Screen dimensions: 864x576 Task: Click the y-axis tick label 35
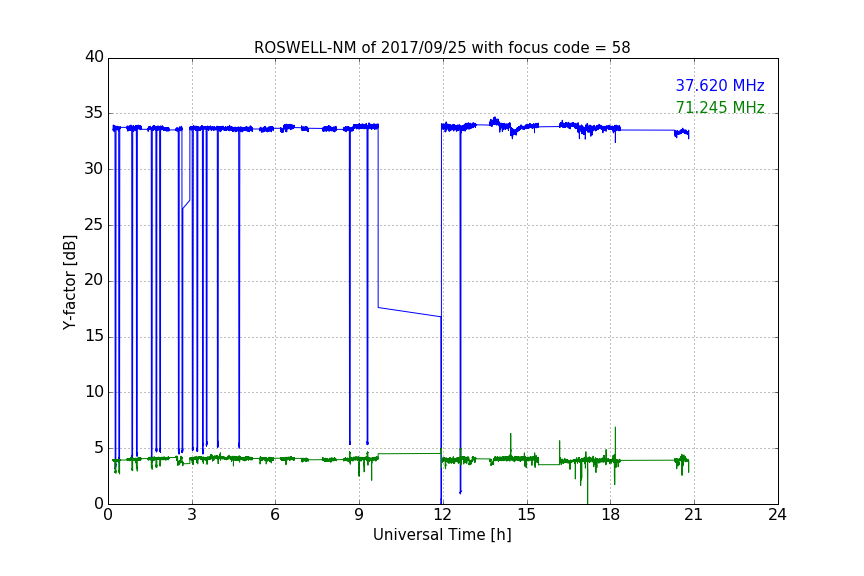coord(94,113)
